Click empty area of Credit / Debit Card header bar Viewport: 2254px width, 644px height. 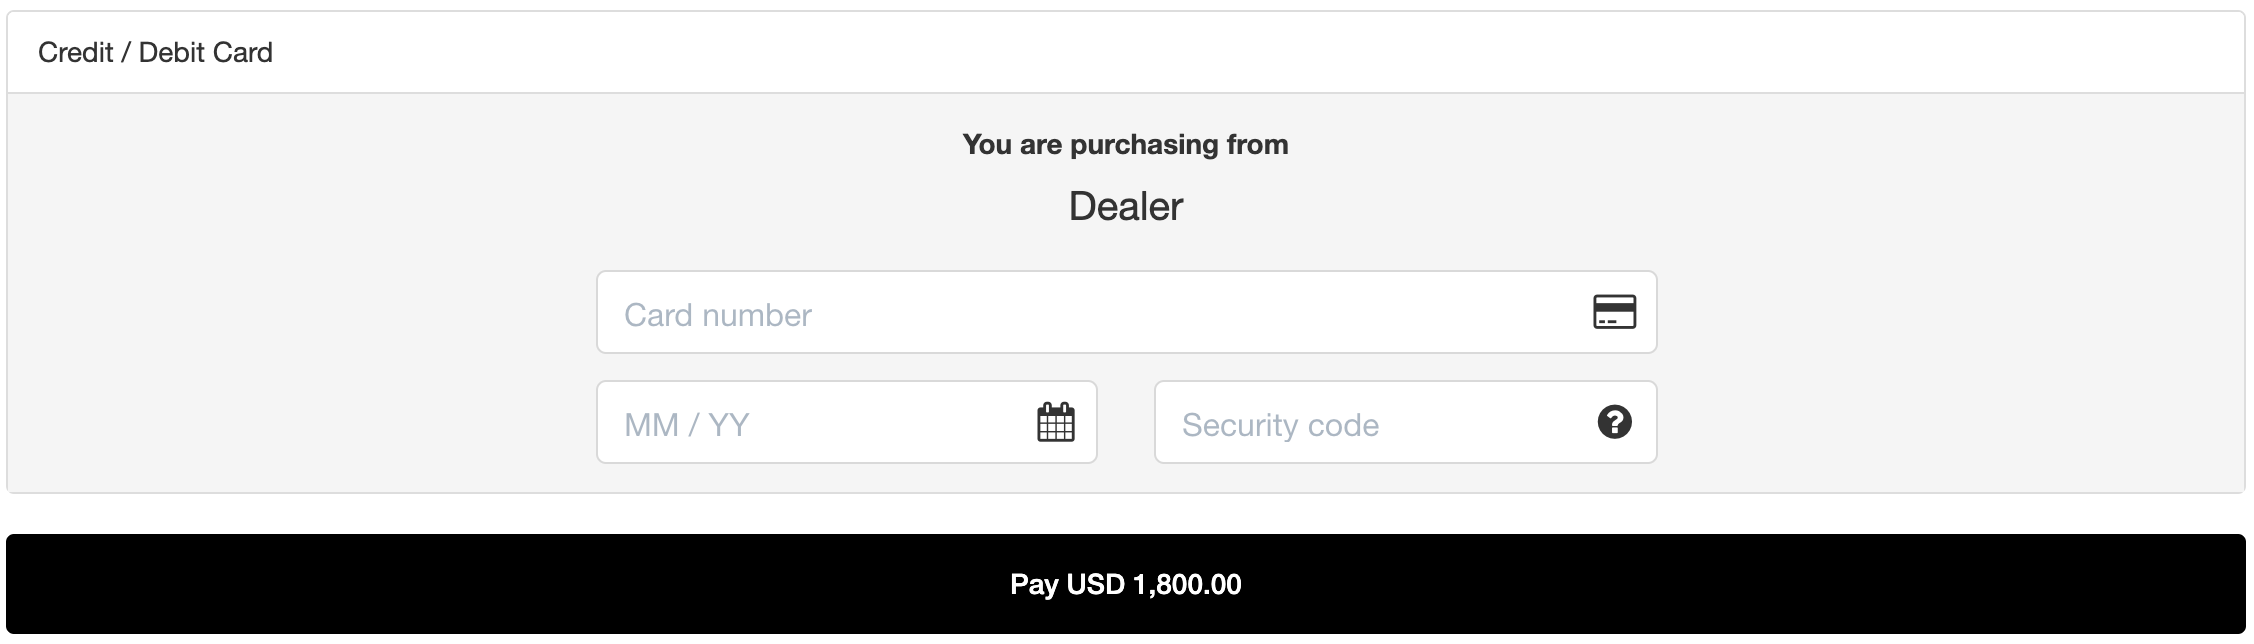(x=1200, y=52)
